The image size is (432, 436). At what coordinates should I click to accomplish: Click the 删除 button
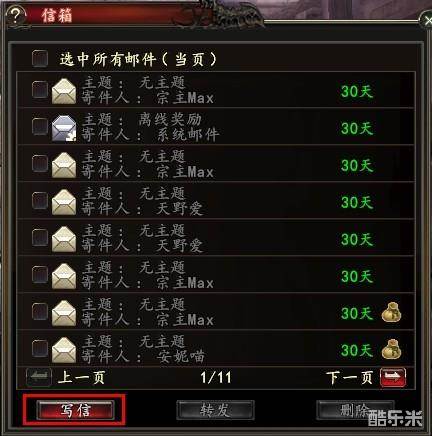click(x=355, y=410)
